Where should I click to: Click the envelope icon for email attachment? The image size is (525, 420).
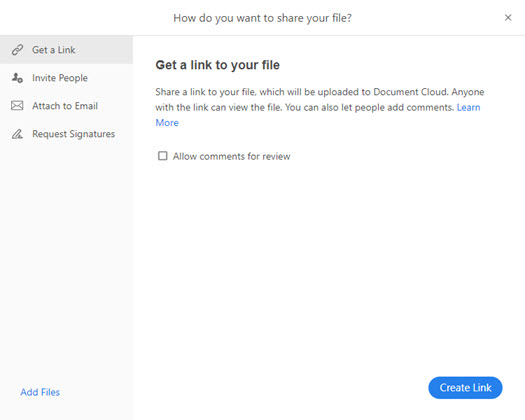(x=17, y=106)
